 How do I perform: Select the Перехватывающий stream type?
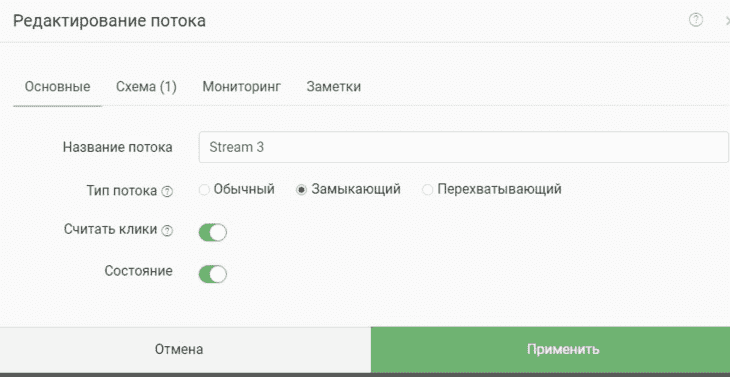click(x=427, y=190)
